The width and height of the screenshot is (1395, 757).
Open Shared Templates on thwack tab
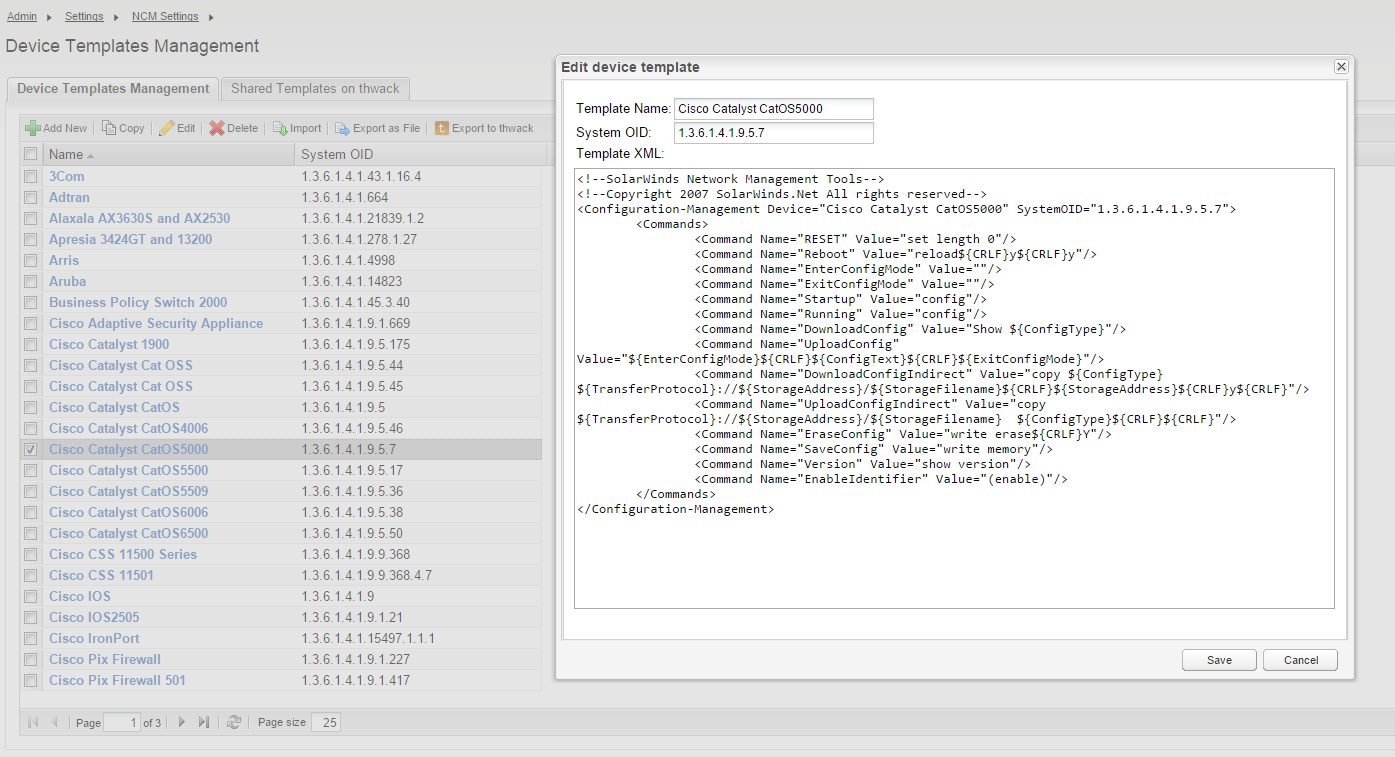(315, 88)
